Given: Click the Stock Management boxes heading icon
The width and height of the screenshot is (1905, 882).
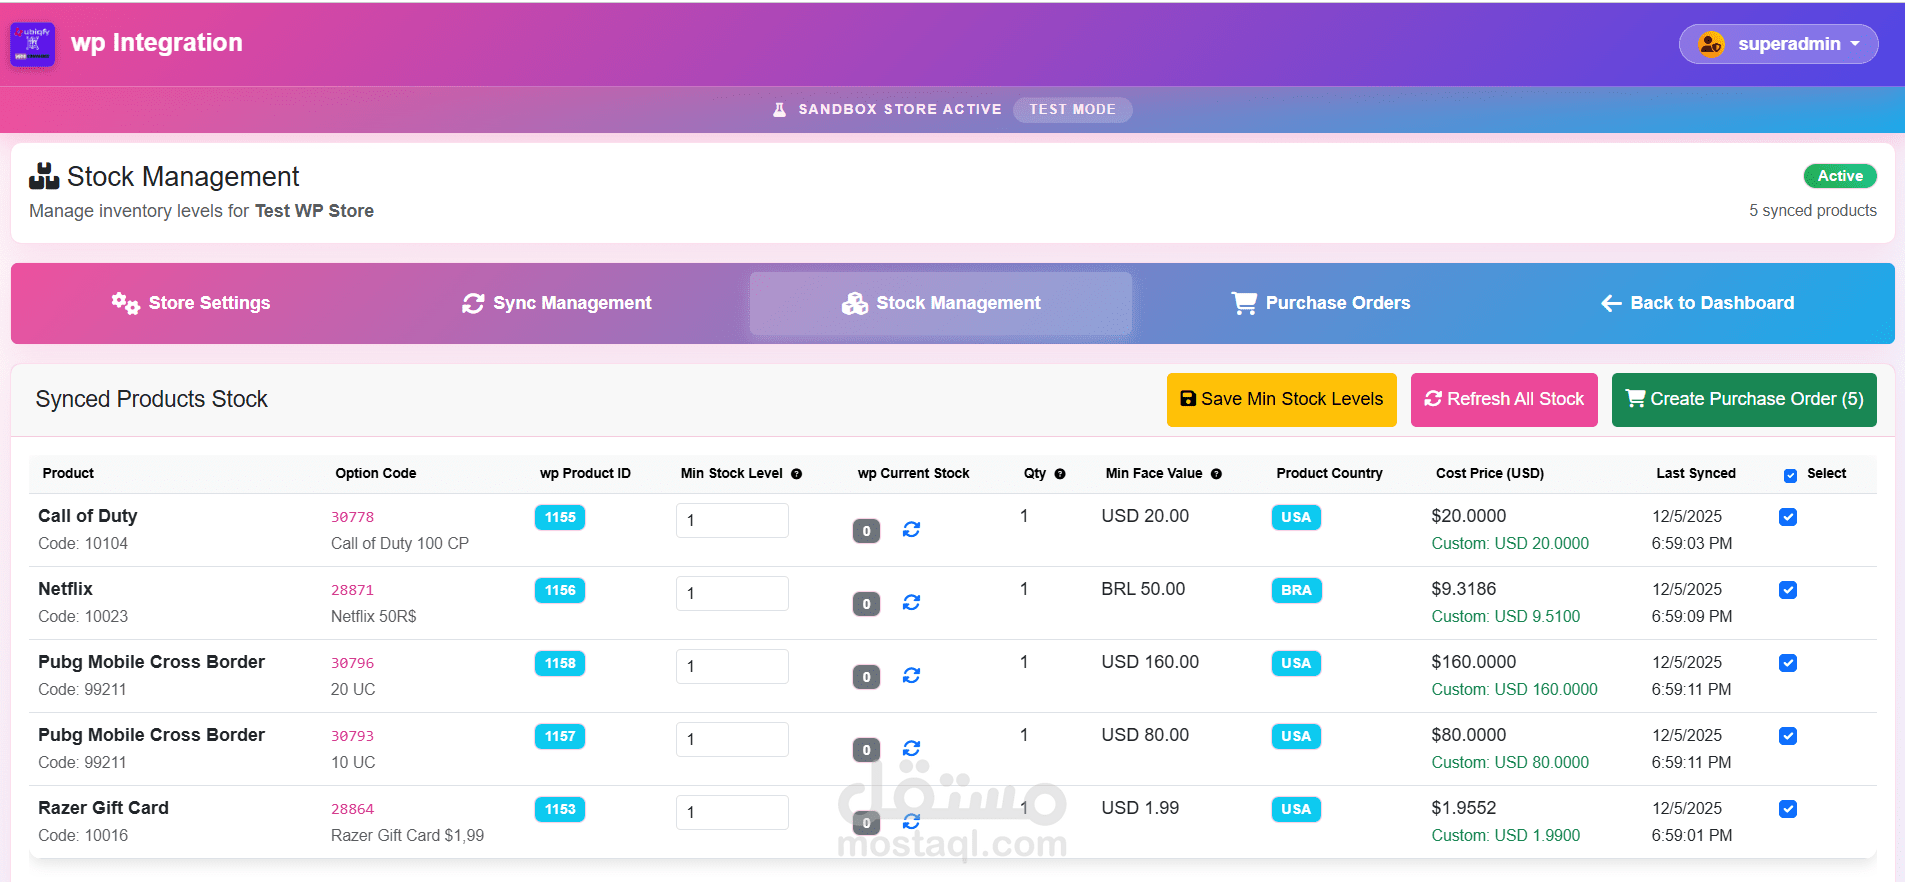Looking at the screenshot, I should click(44, 177).
